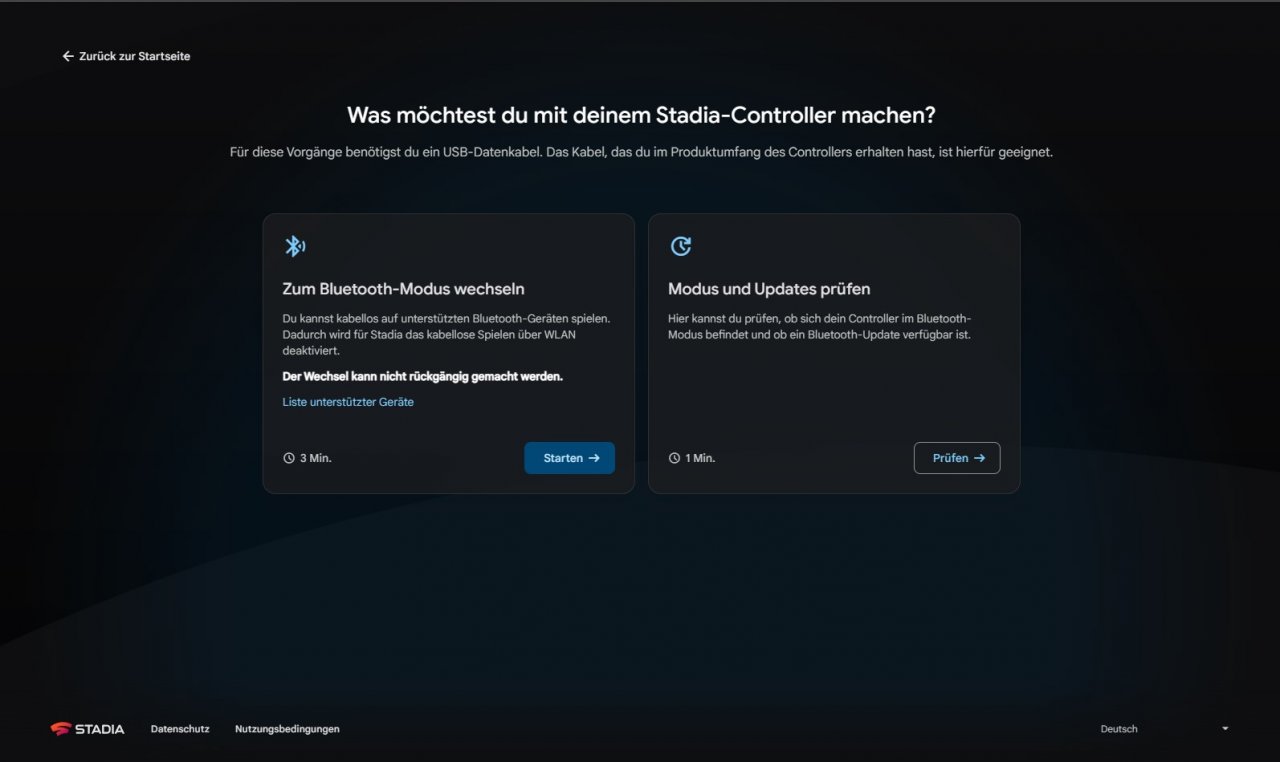Start switching to Bluetooth mode with Starten
Viewport: 1280px width, 762px height.
pyautogui.click(x=569, y=458)
